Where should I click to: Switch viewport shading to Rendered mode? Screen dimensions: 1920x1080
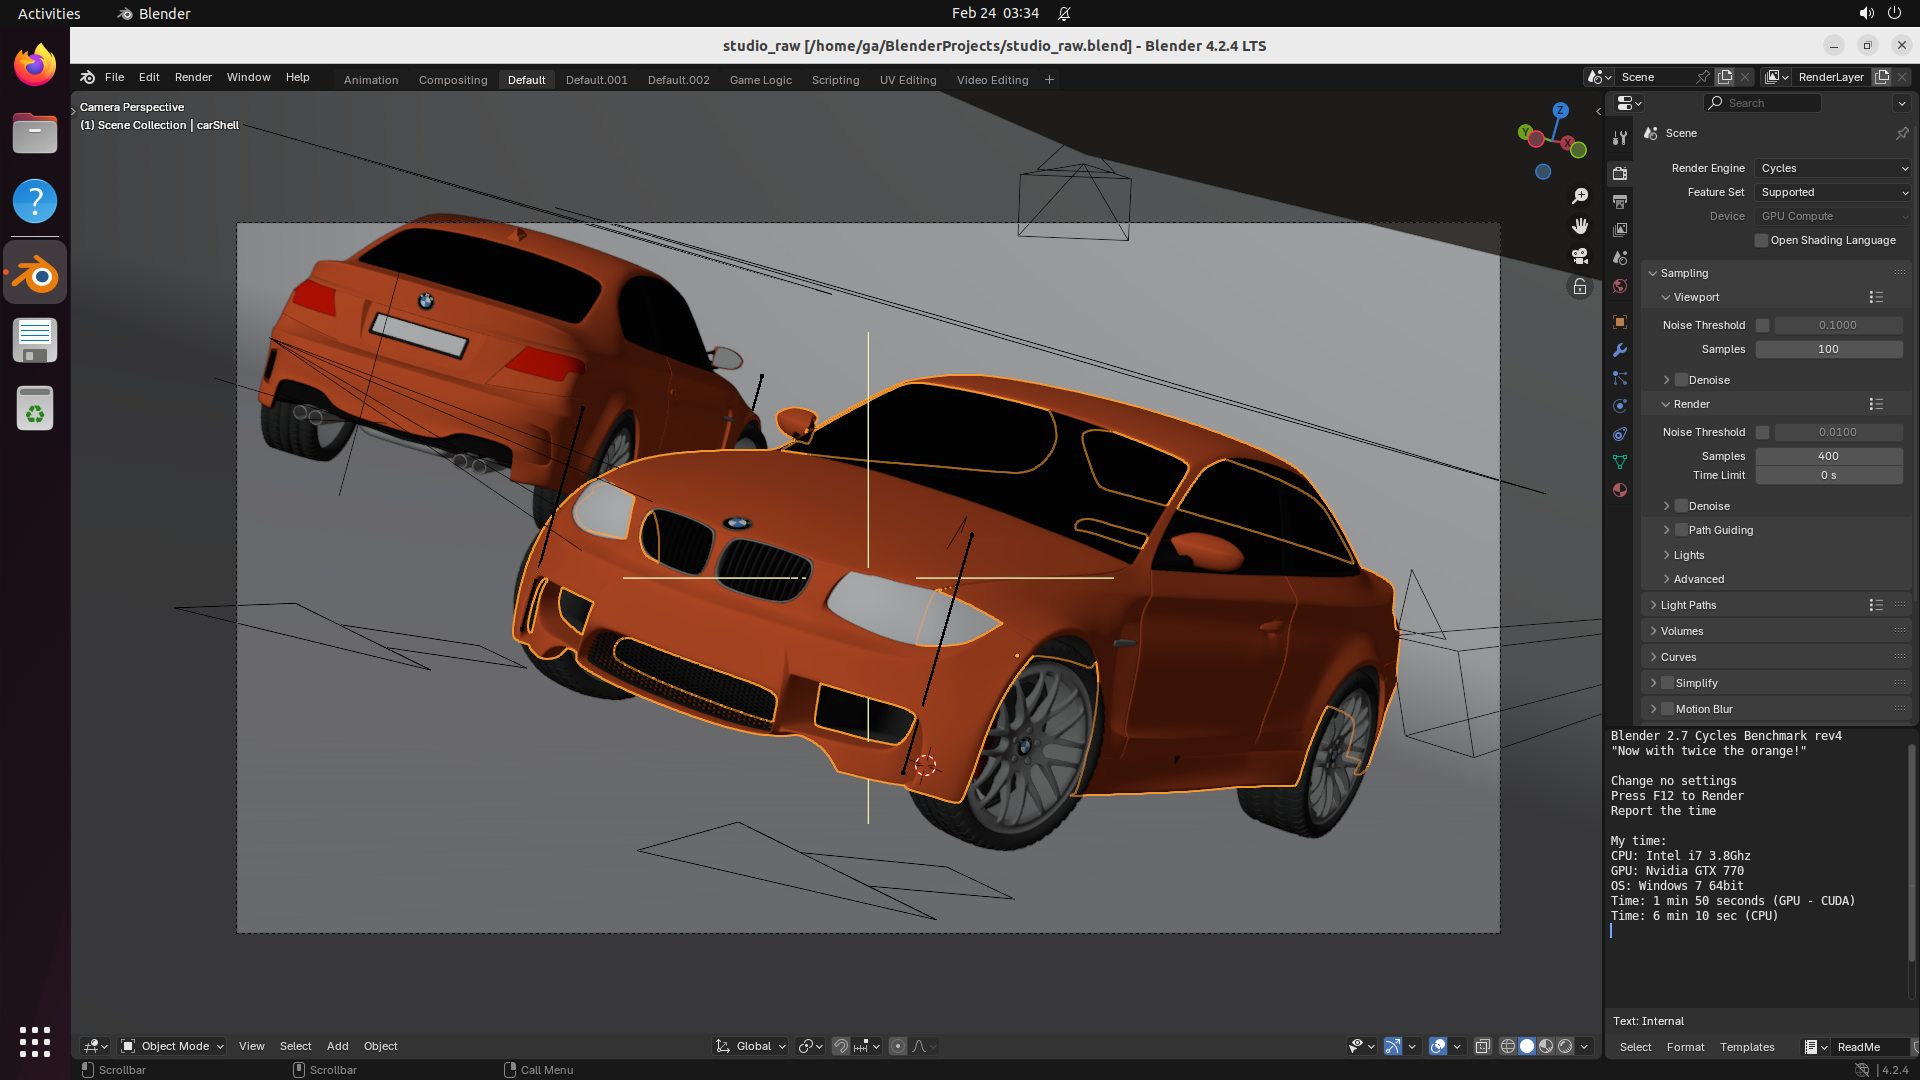[x=1565, y=1046]
